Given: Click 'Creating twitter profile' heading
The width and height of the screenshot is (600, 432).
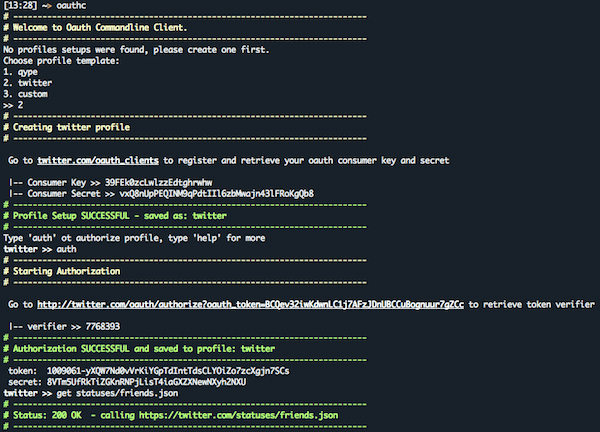Looking at the screenshot, I should 71,127.
